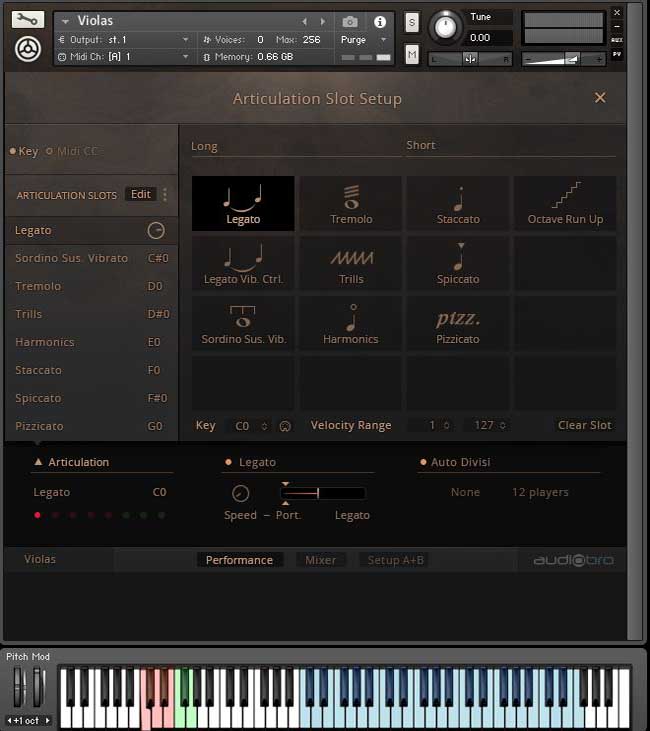
Task: Toggle the Mute (M) button
Action: 412,55
